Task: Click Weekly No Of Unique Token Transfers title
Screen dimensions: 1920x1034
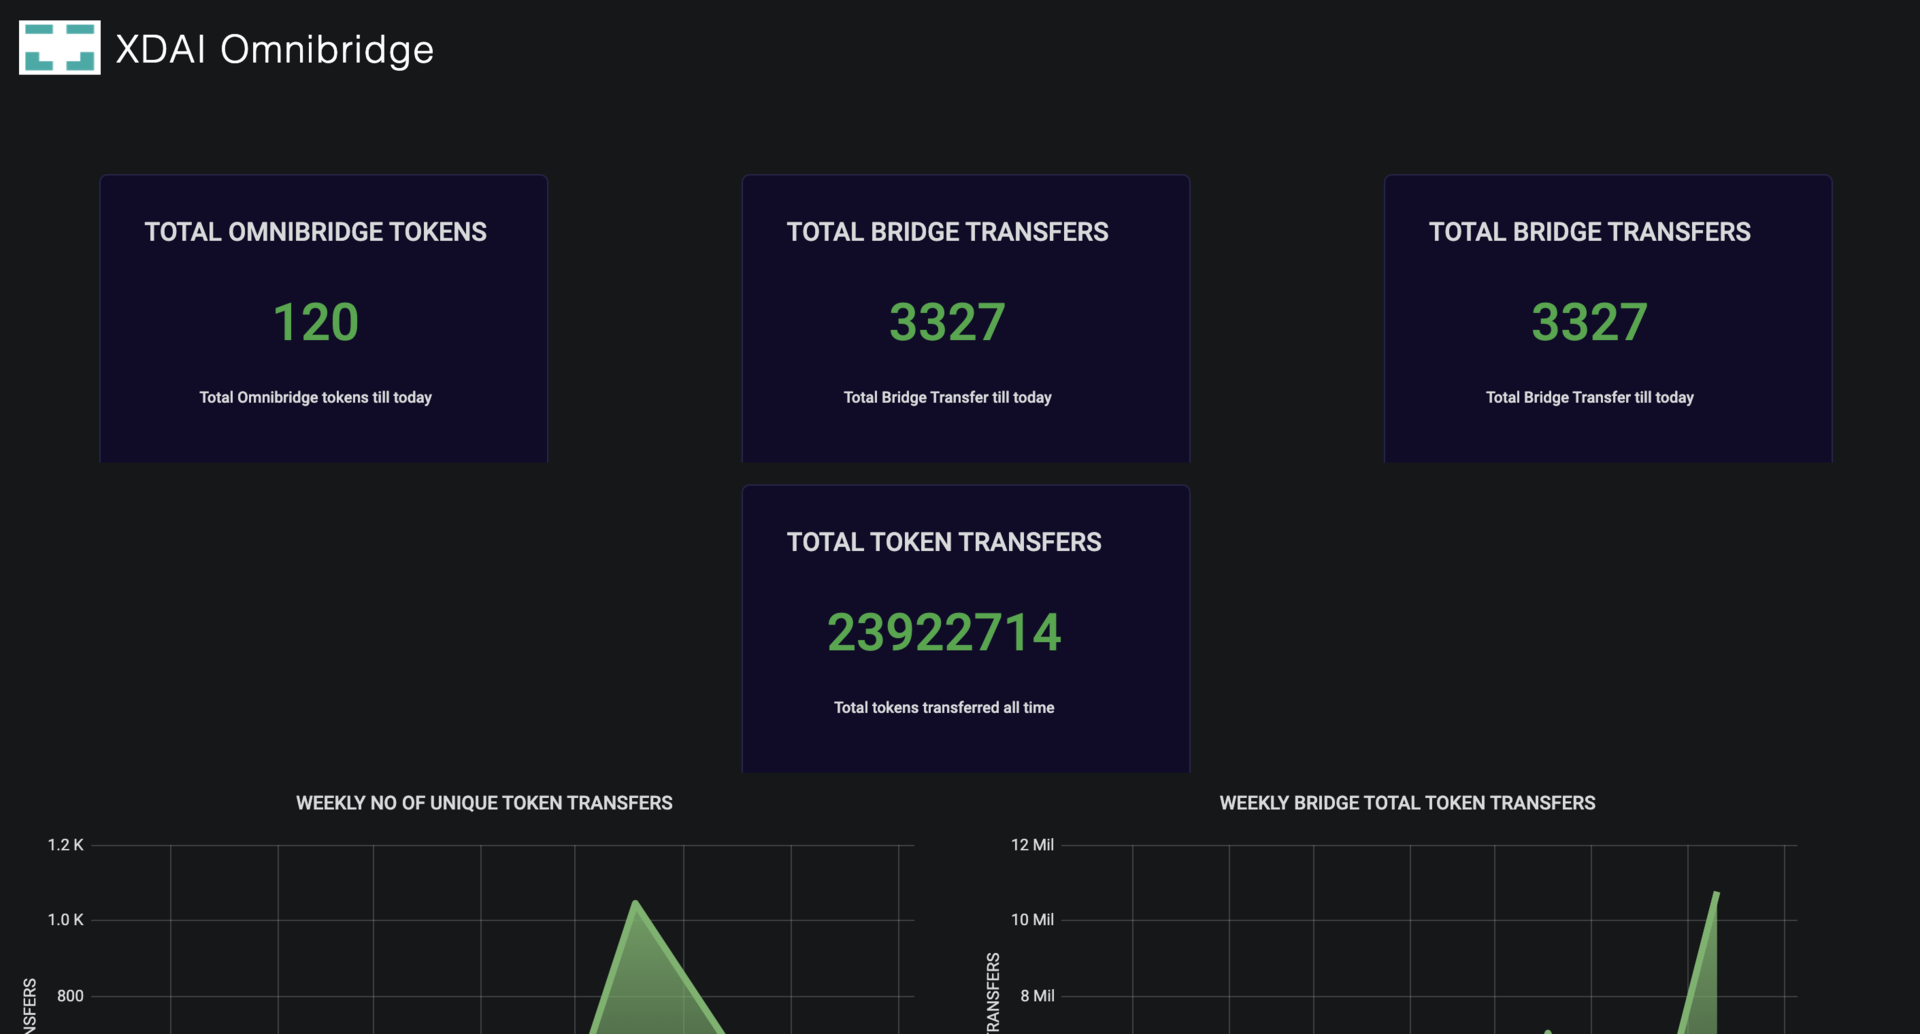Action: coord(484,803)
